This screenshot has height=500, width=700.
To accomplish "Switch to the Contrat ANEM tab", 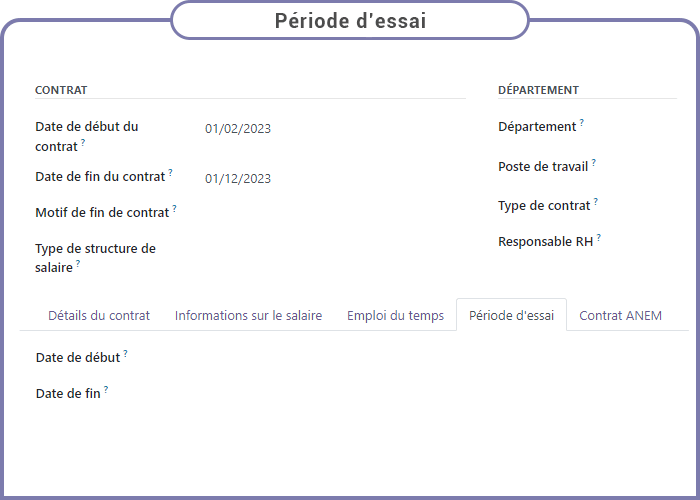I will point(620,315).
